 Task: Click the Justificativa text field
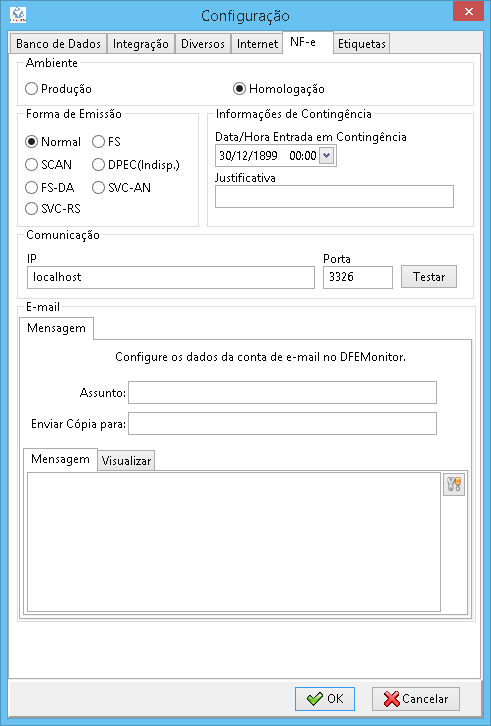pyautogui.click(x=334, y=196)
